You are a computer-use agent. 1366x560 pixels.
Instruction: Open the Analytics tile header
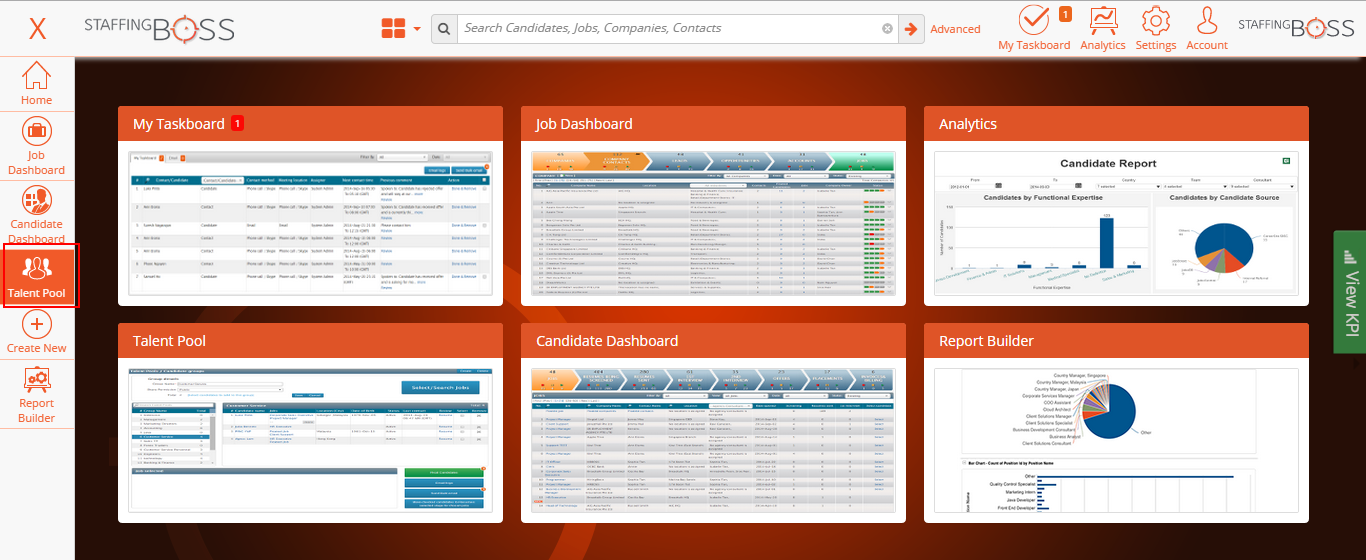pos(1116,124)
